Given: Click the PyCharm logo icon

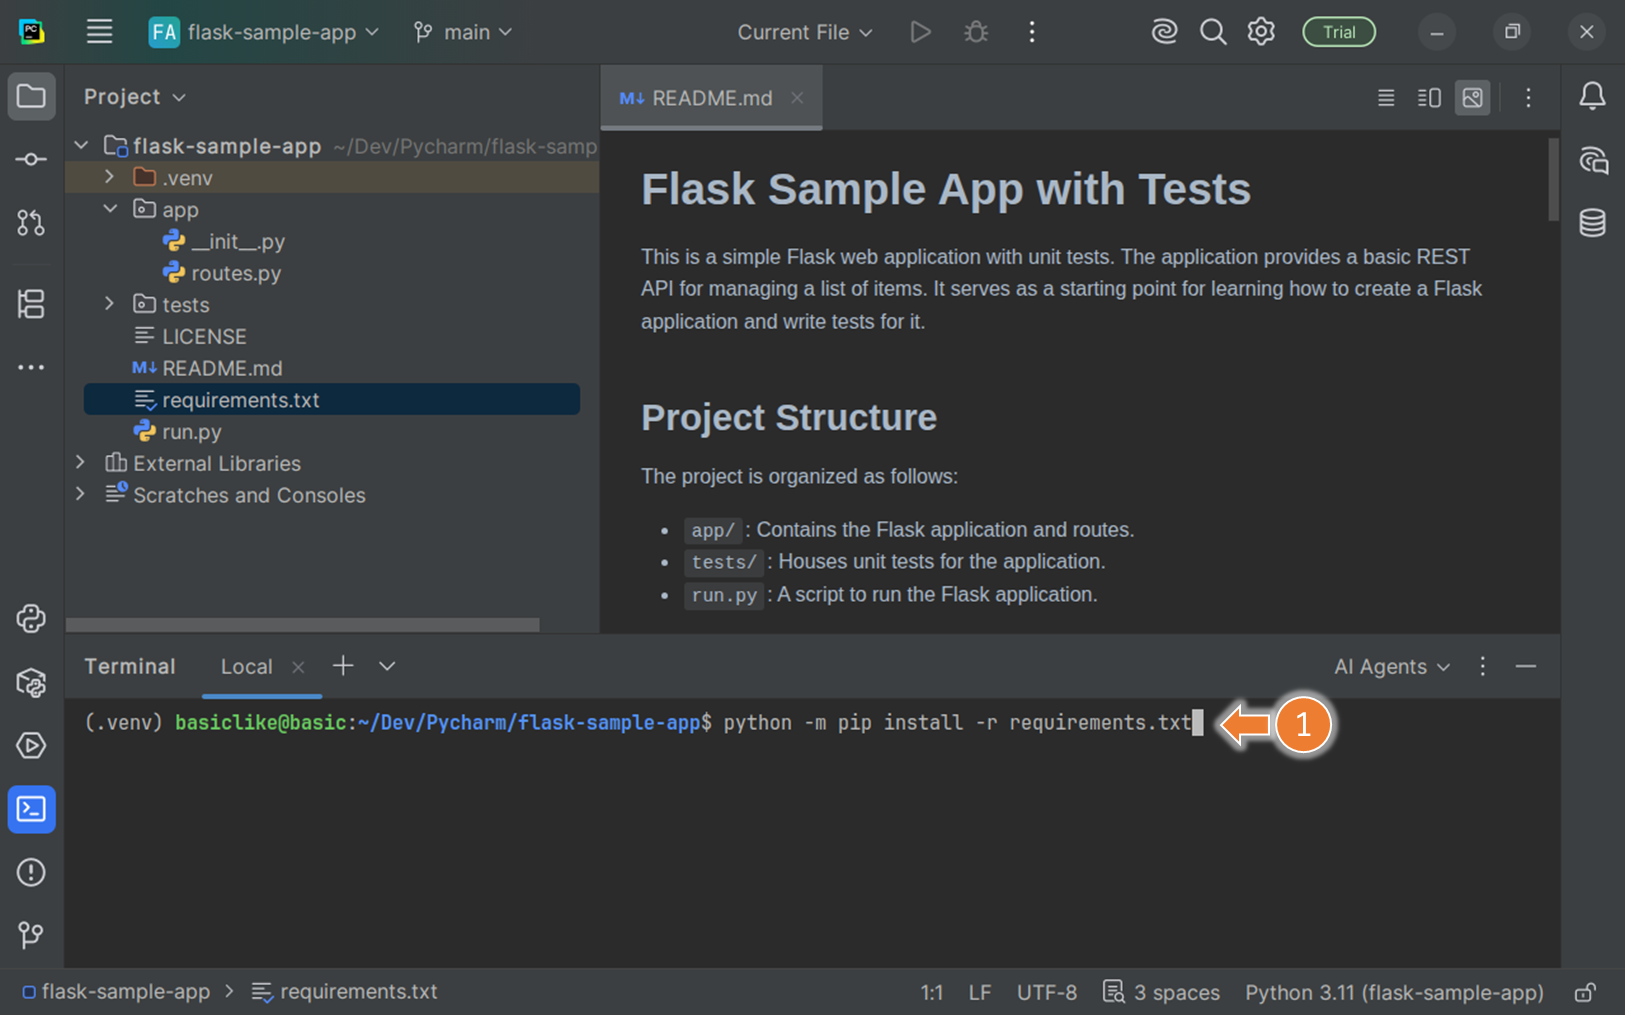Looking at the screenshot, I should (31, 32).
